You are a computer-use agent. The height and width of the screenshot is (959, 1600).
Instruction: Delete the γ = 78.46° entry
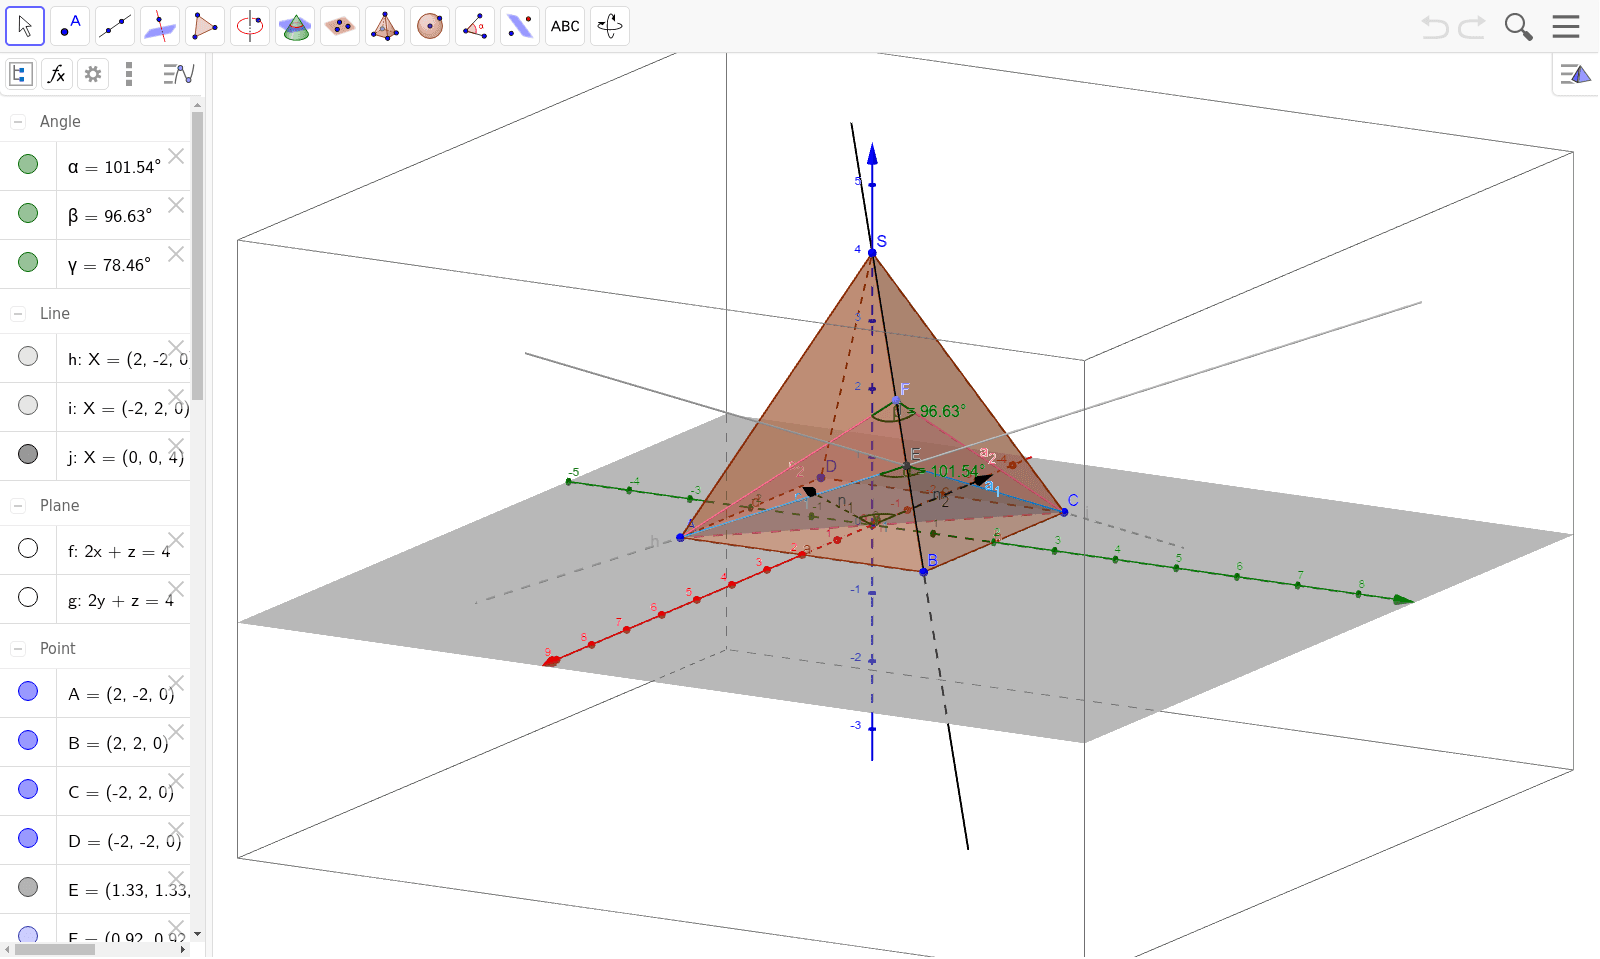(x=176, y=254)
